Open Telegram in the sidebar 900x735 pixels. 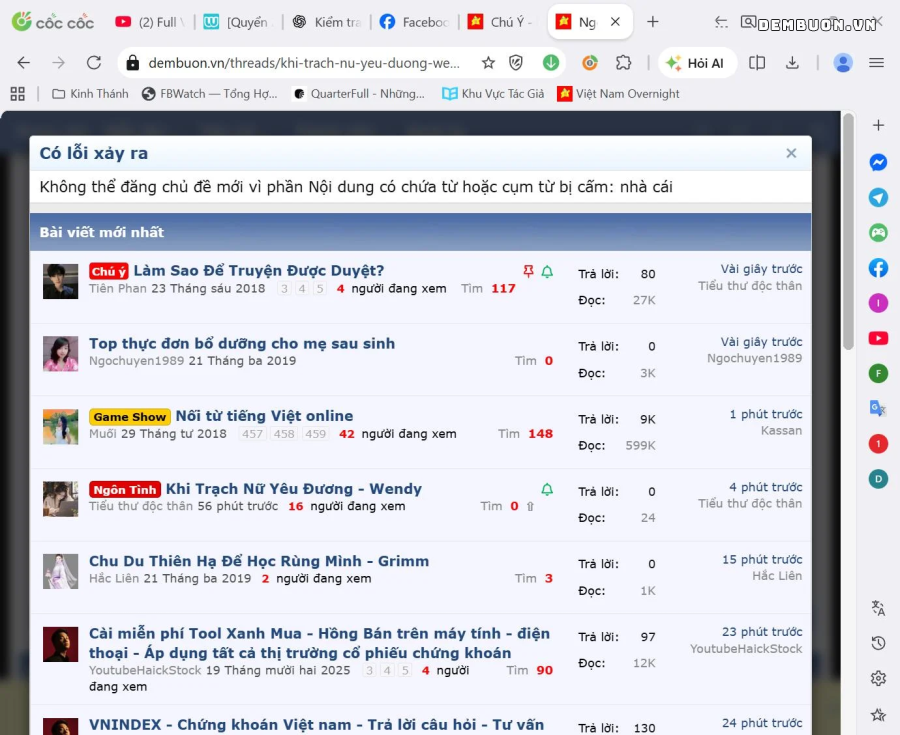pos(878,198)
